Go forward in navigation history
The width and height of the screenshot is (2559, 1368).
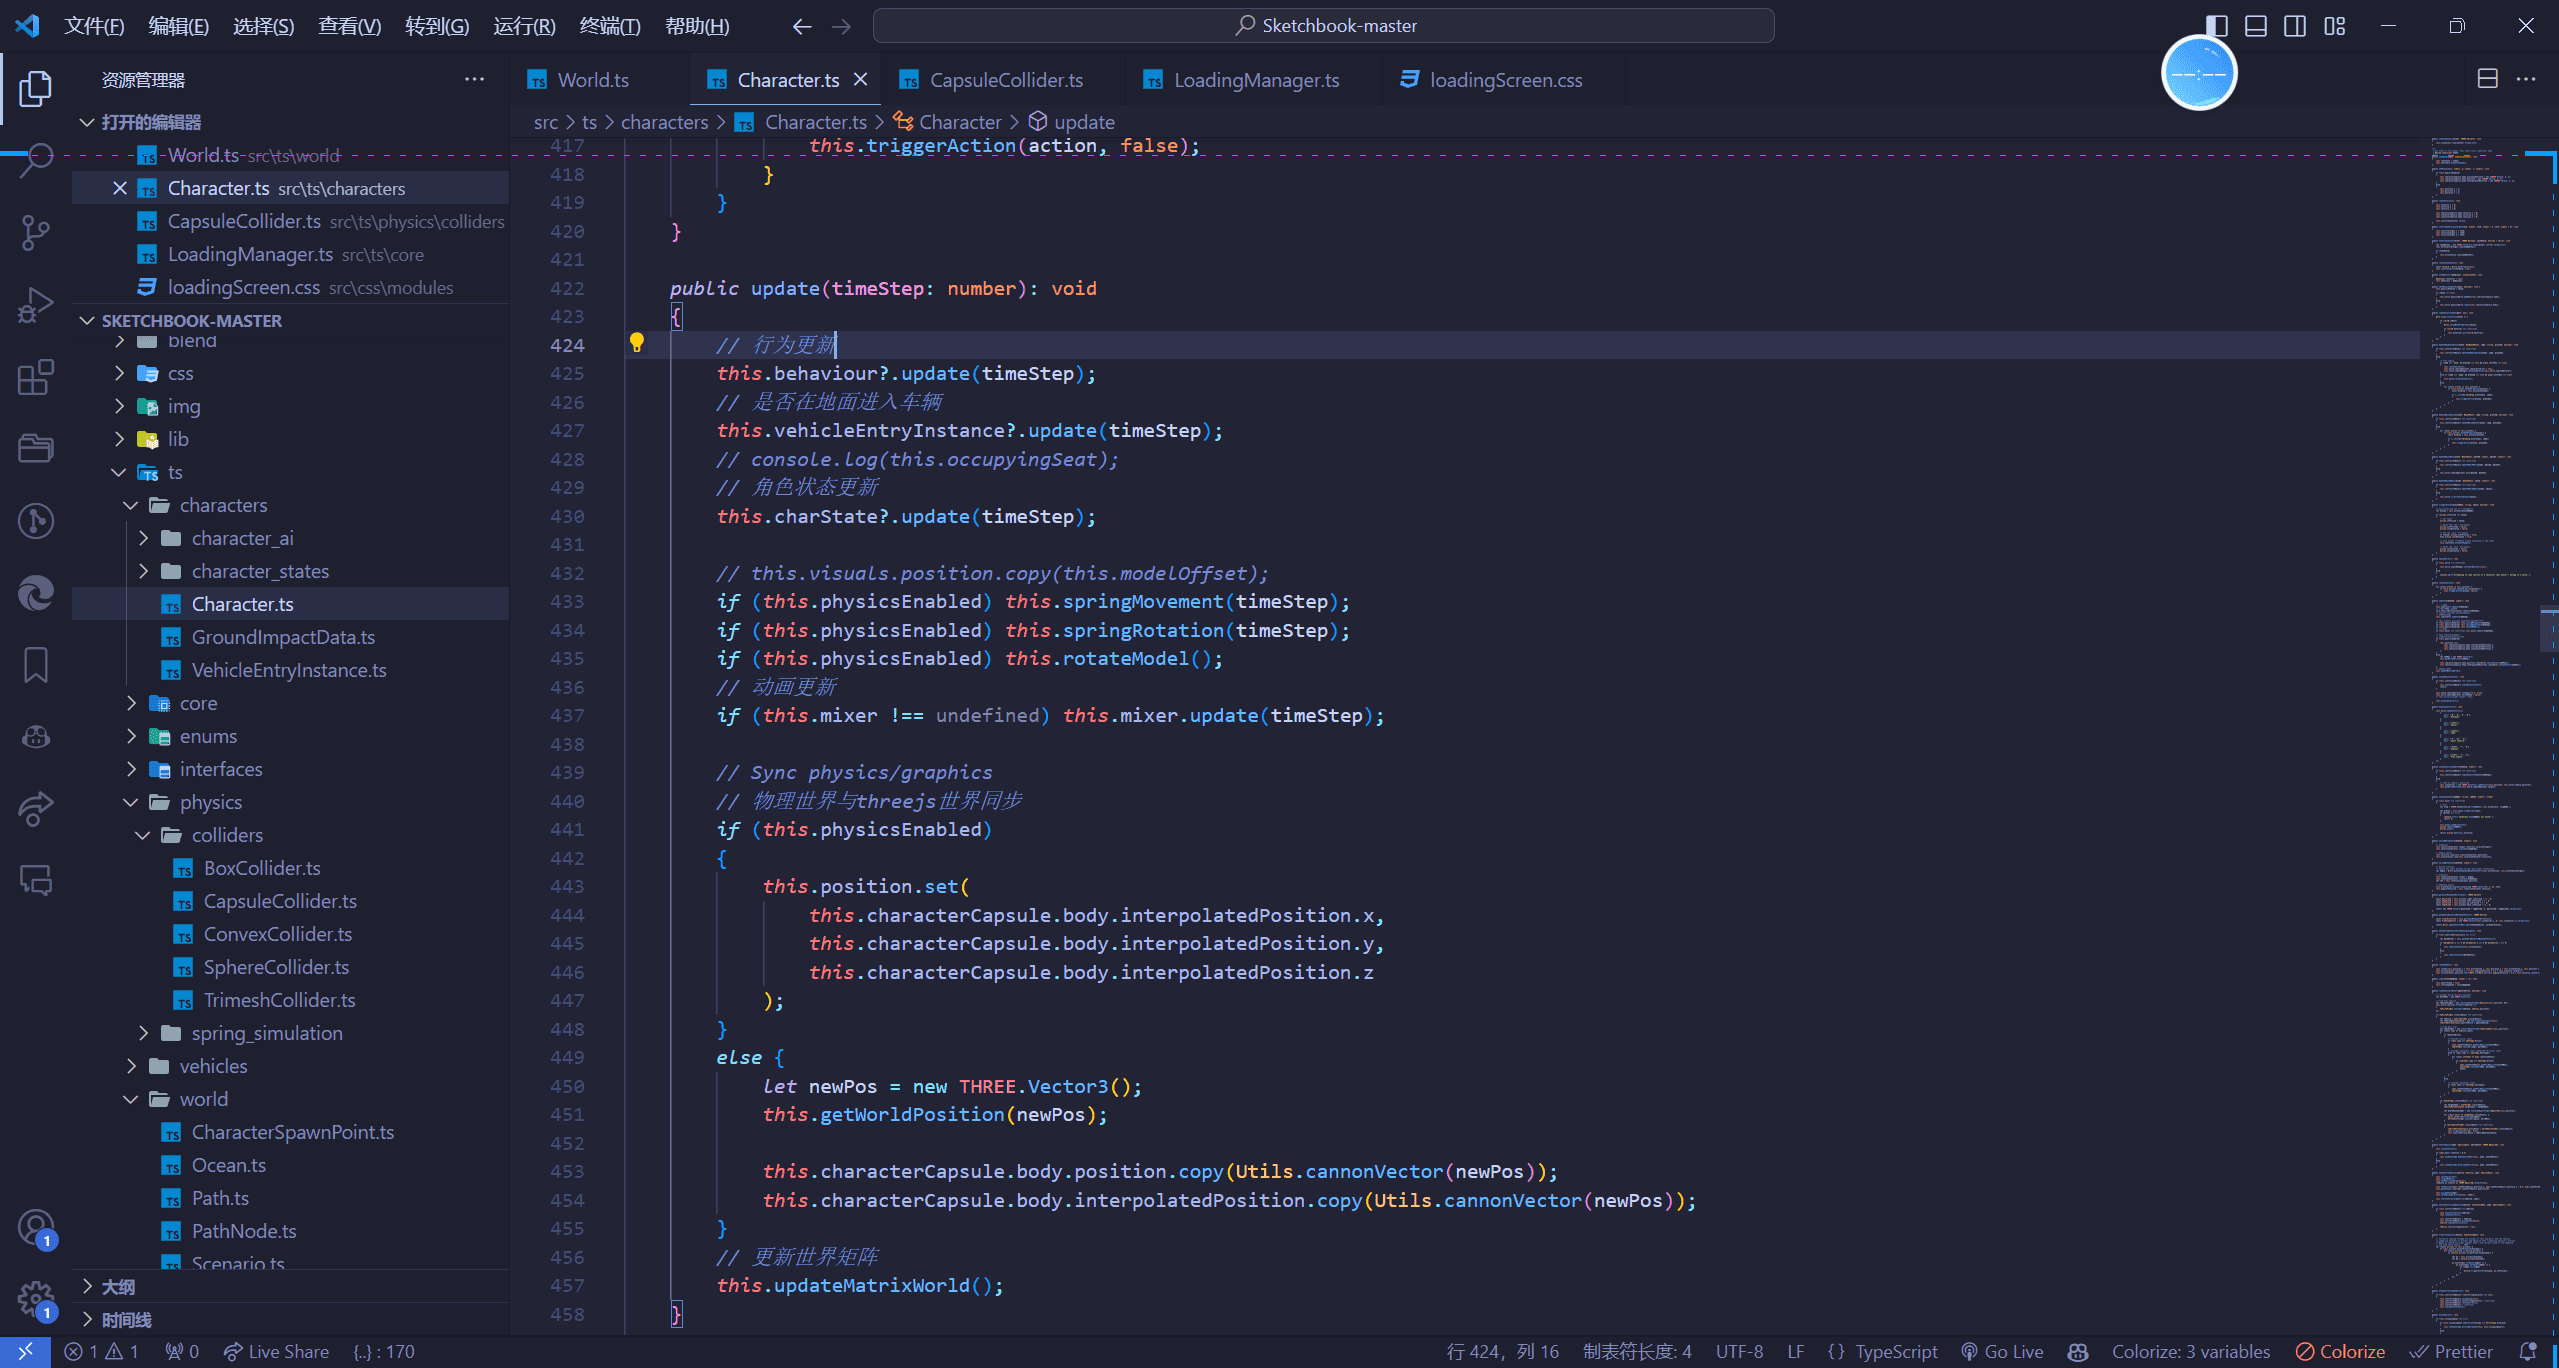pos(841,26)
